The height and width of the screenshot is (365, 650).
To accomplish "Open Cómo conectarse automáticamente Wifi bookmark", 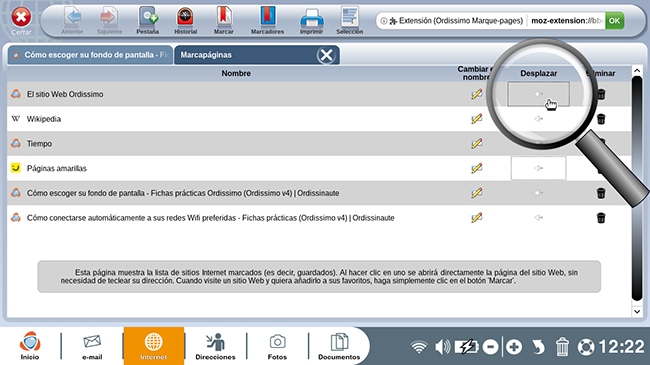I will 210,218.
